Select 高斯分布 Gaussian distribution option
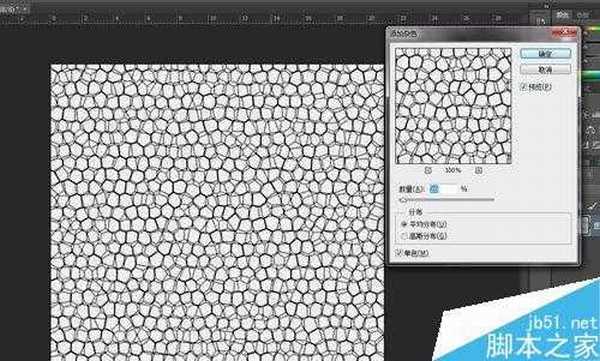Screen dimensions: 600x361 point(424,236)
